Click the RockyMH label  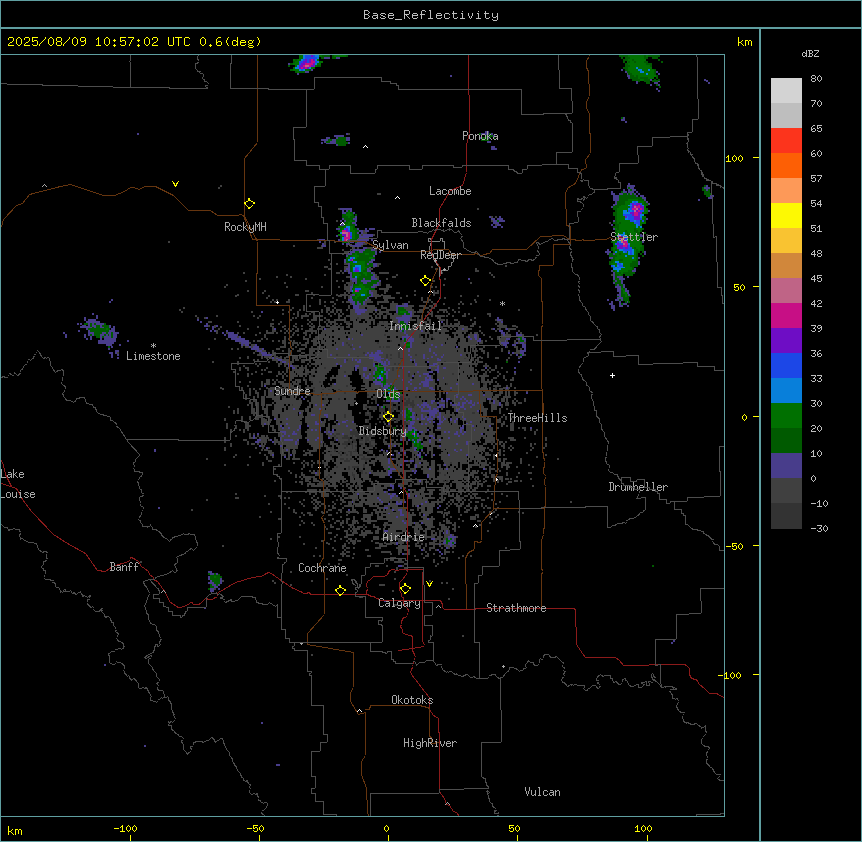[245, 227]
